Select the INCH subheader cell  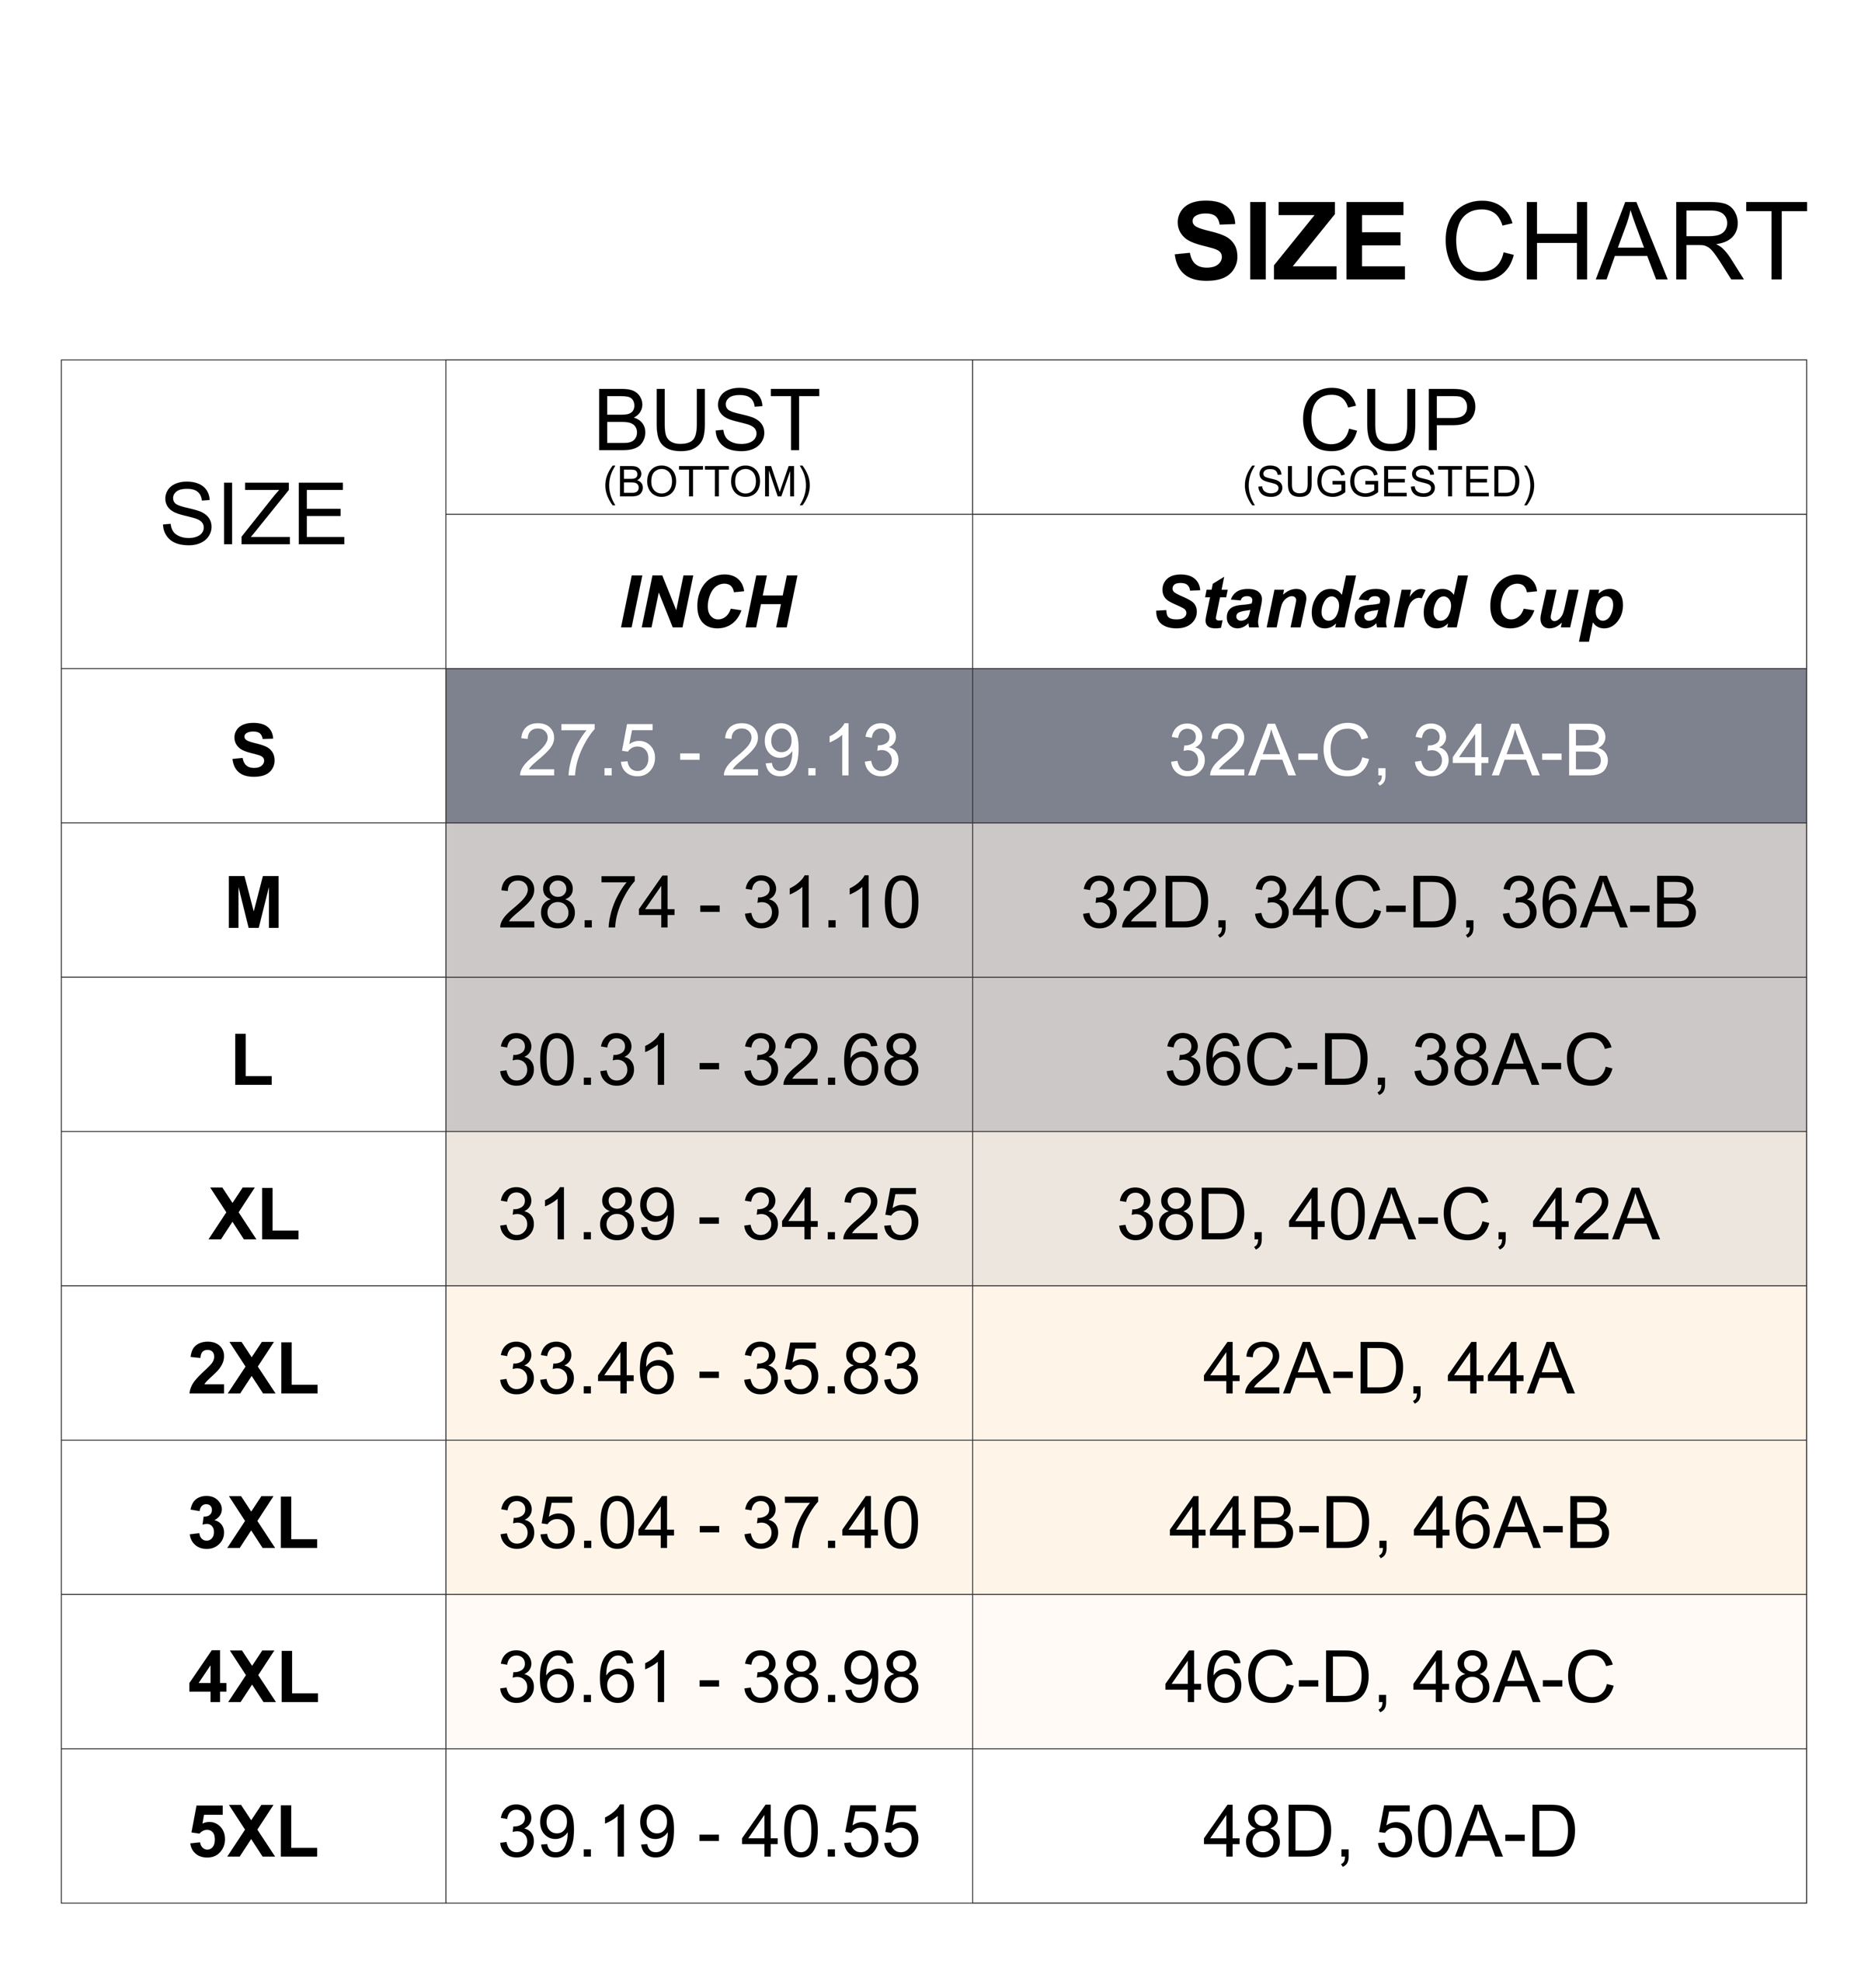pyautogui.click(x=708, y=592)
